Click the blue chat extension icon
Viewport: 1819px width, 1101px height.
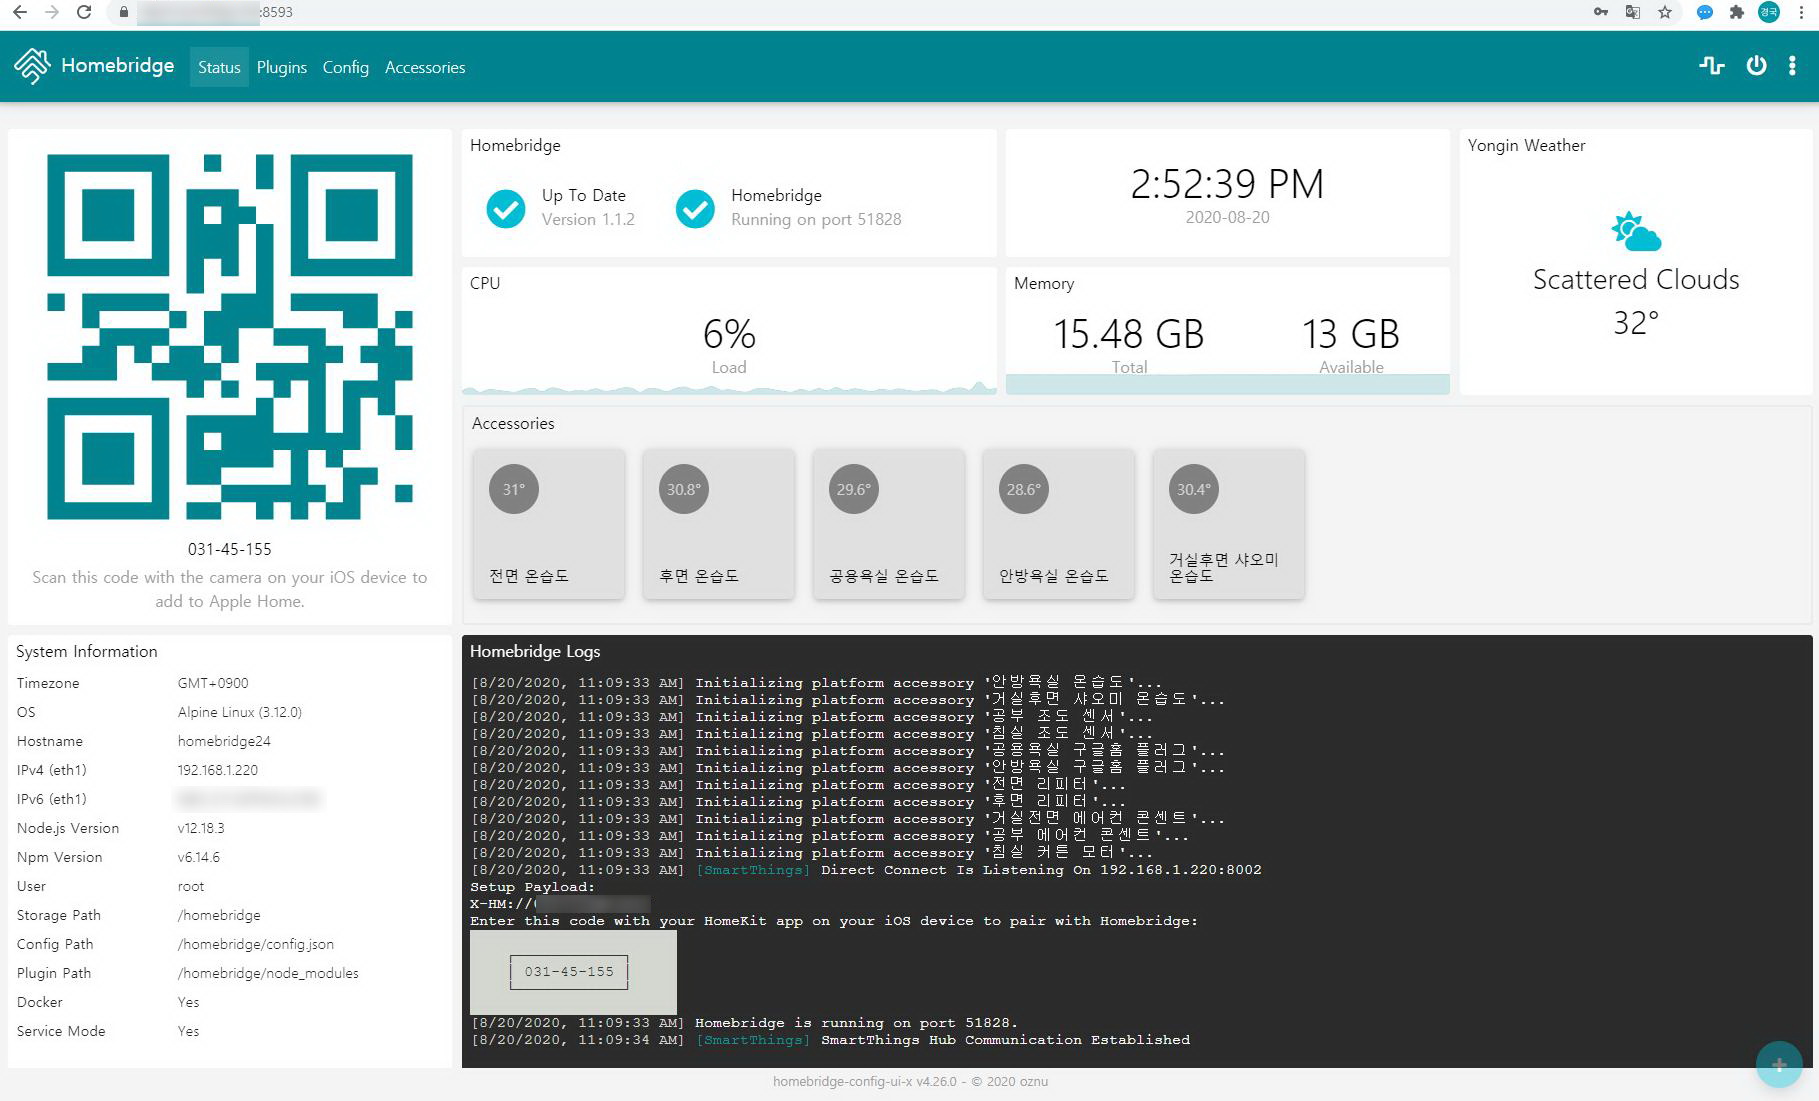(1704, 12)
